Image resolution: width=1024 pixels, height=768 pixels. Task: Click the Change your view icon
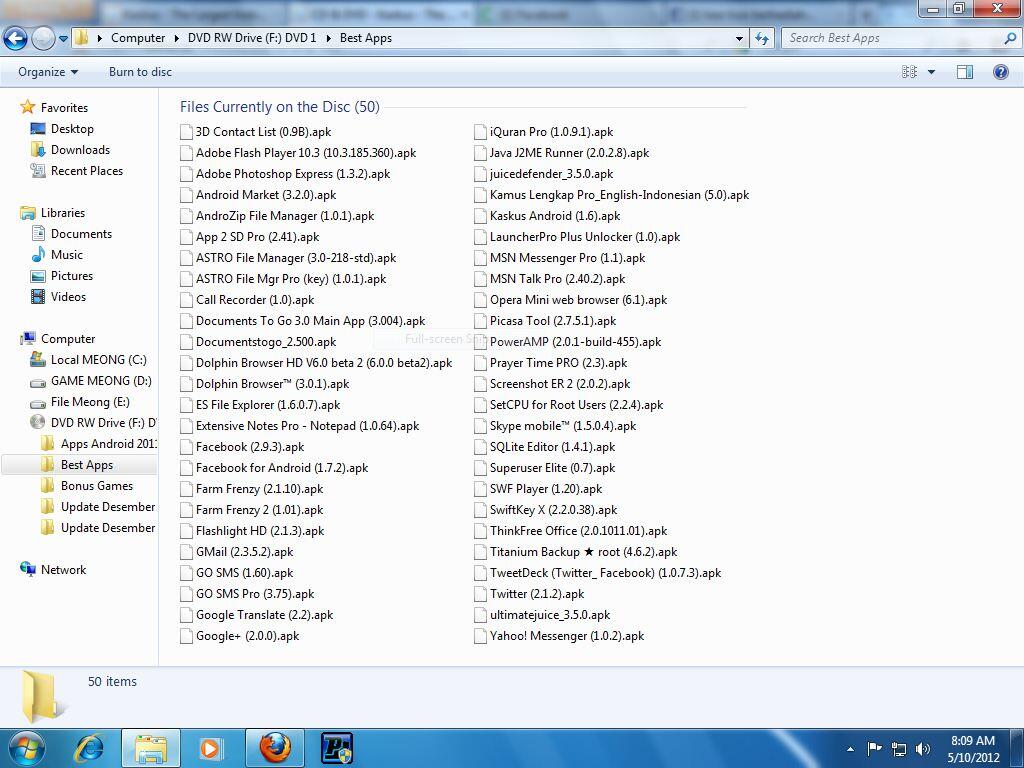pos(909,72)
